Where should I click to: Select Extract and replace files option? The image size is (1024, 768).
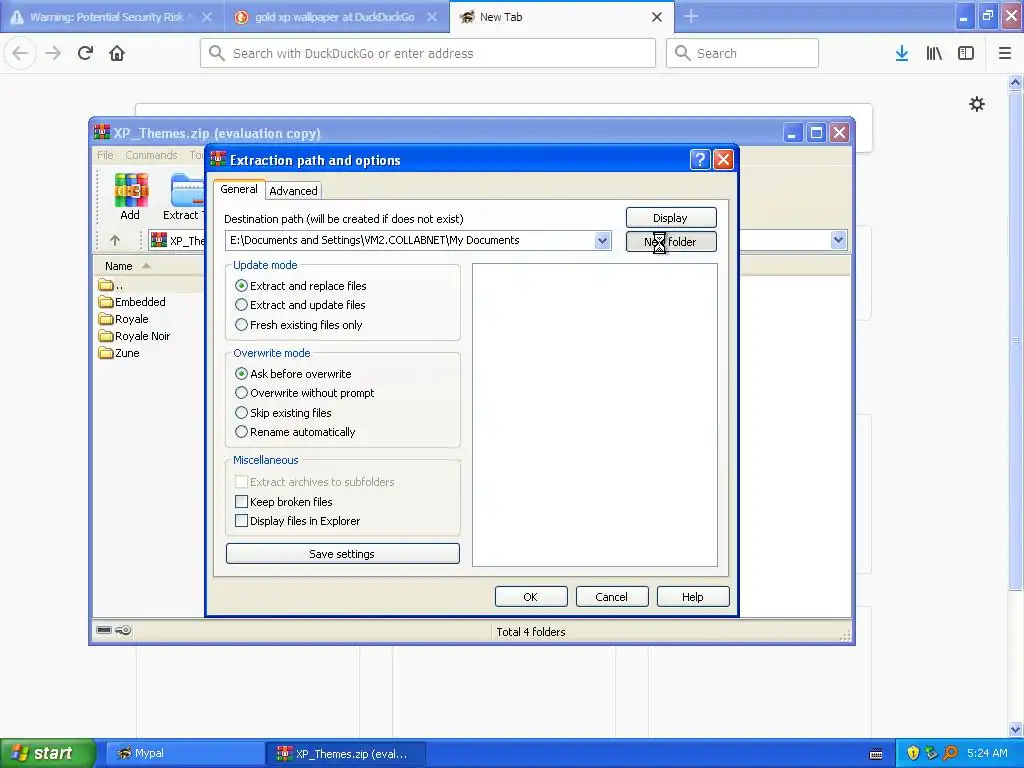[300, 285]
